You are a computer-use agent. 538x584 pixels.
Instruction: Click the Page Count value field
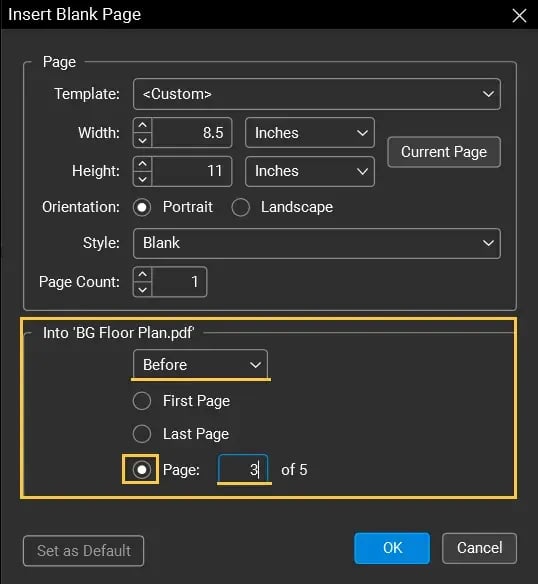point(179,282)
